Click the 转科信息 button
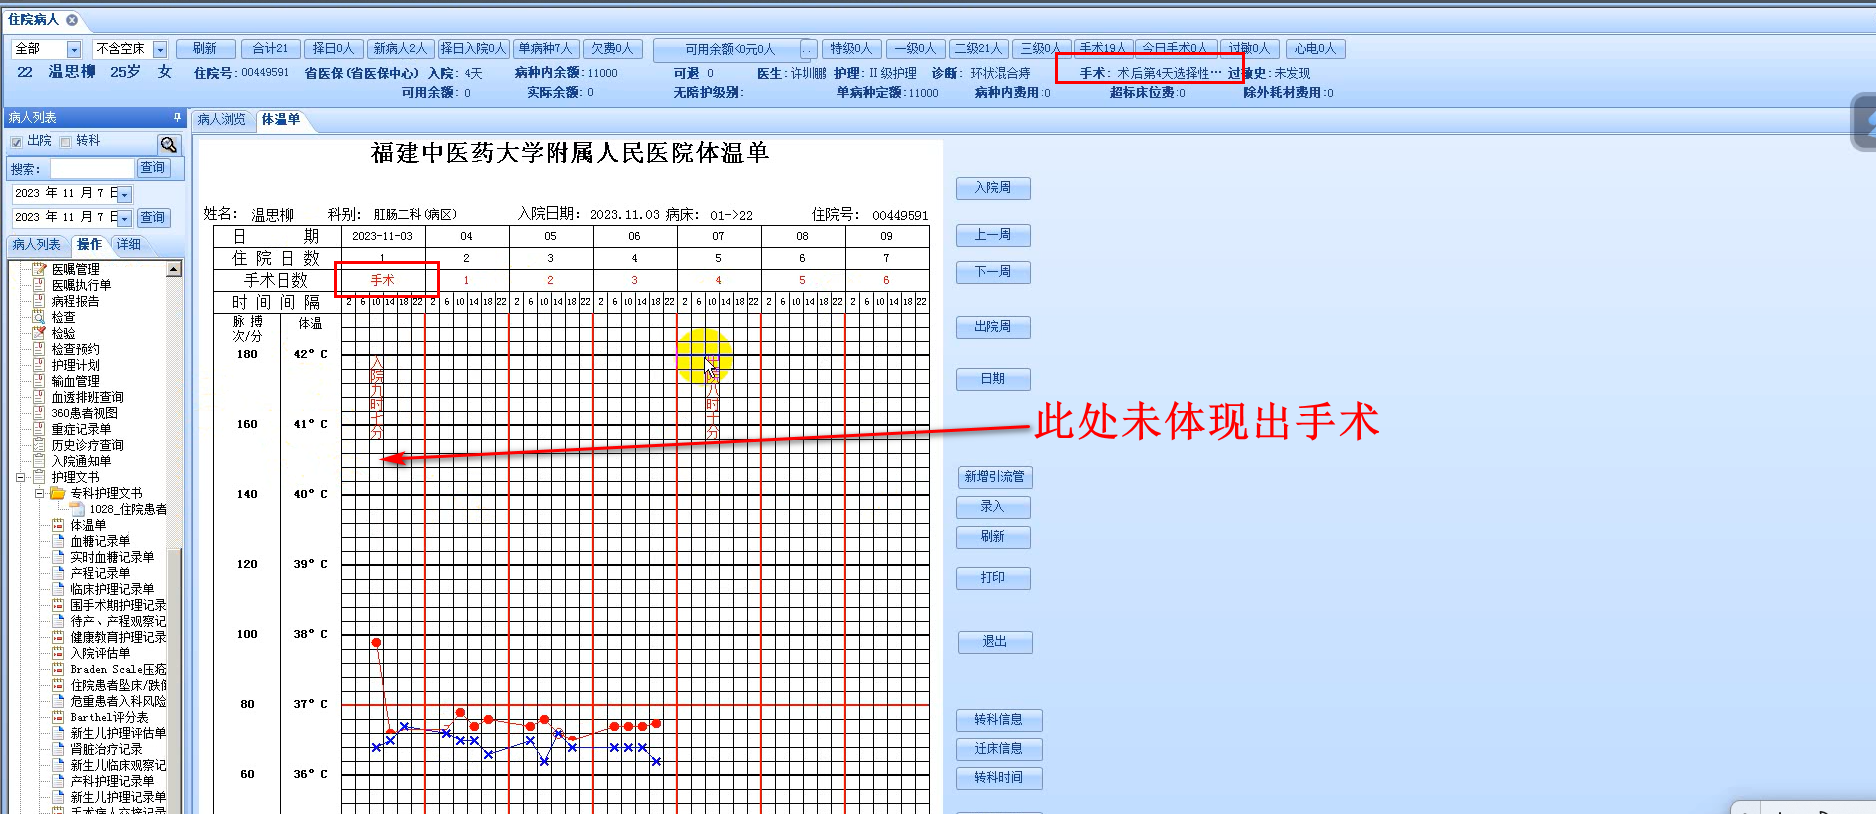The image size is (1876, 814). tap(999, 720)
